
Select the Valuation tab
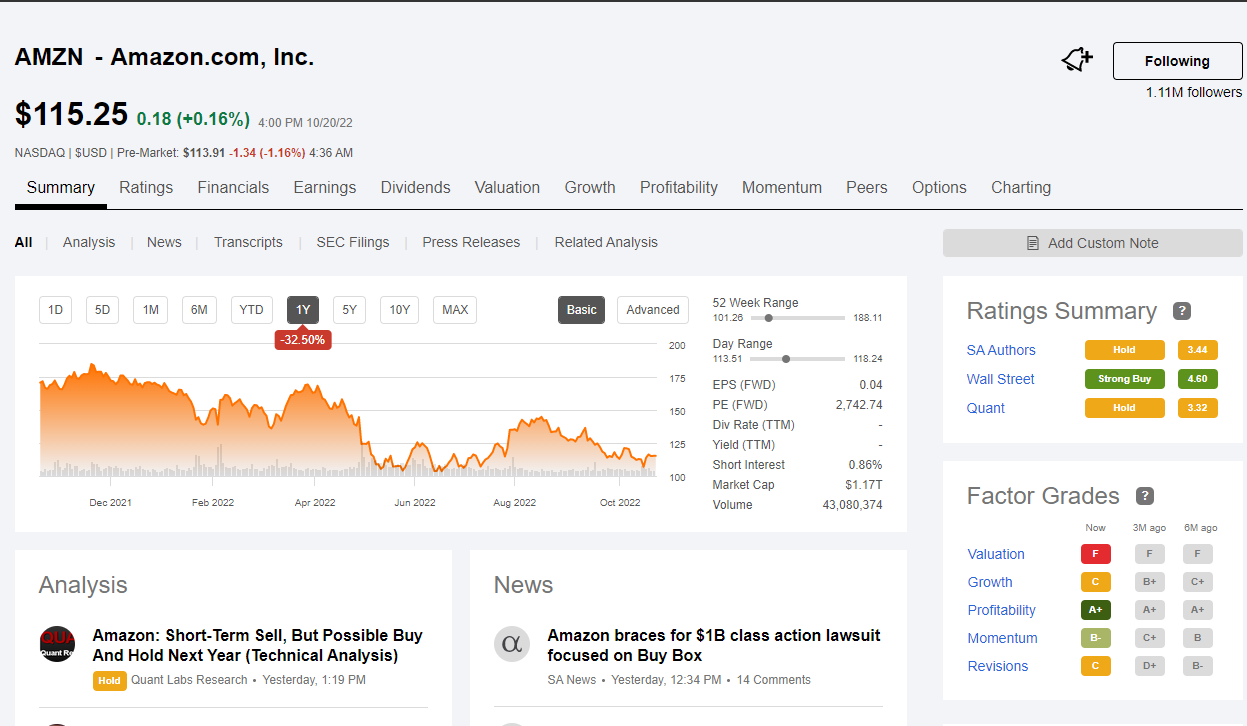507,187
